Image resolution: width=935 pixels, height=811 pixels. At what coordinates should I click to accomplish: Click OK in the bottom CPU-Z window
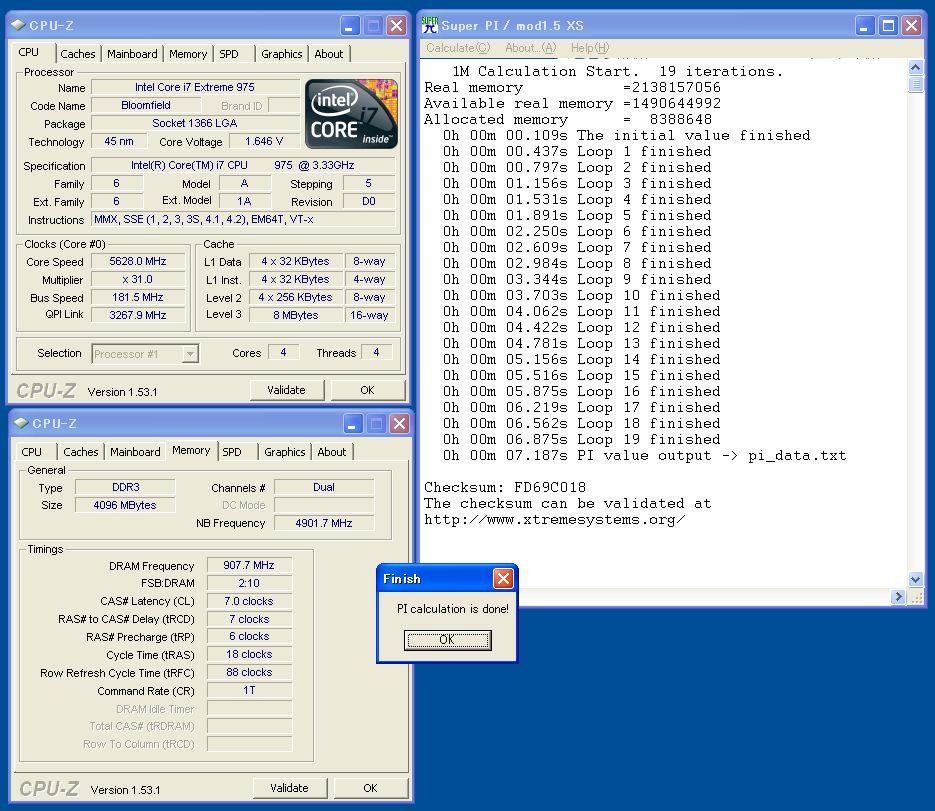pyautogui.click(x=370, y=788)
